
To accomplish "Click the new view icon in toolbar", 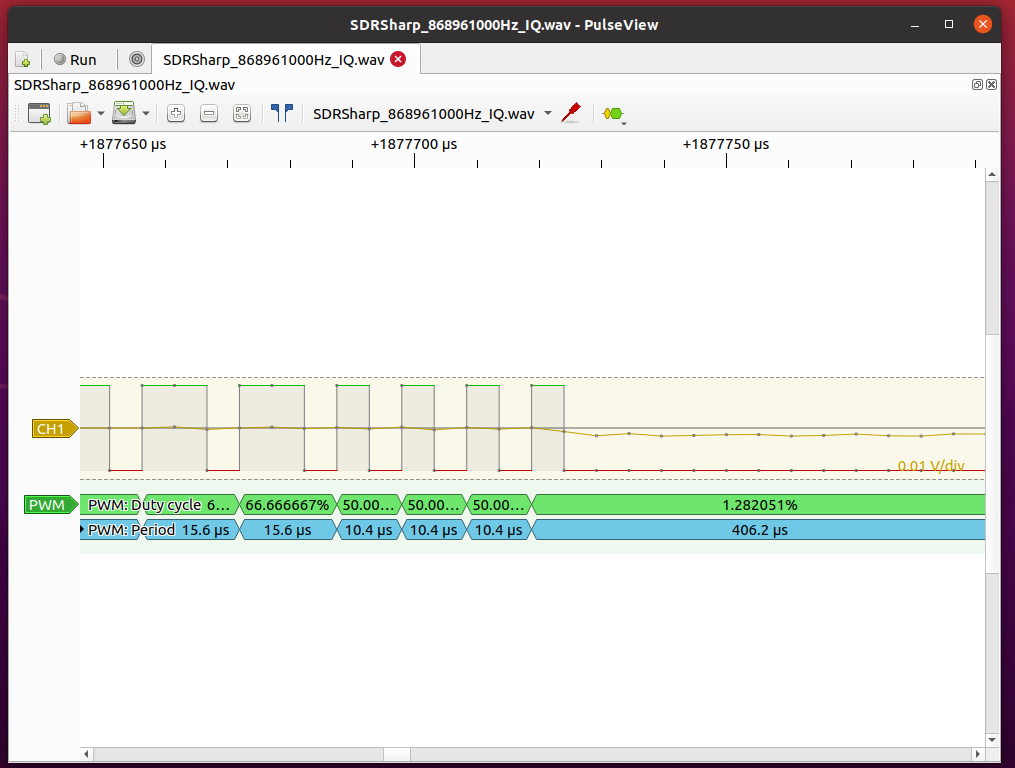I will click(39, 113).
